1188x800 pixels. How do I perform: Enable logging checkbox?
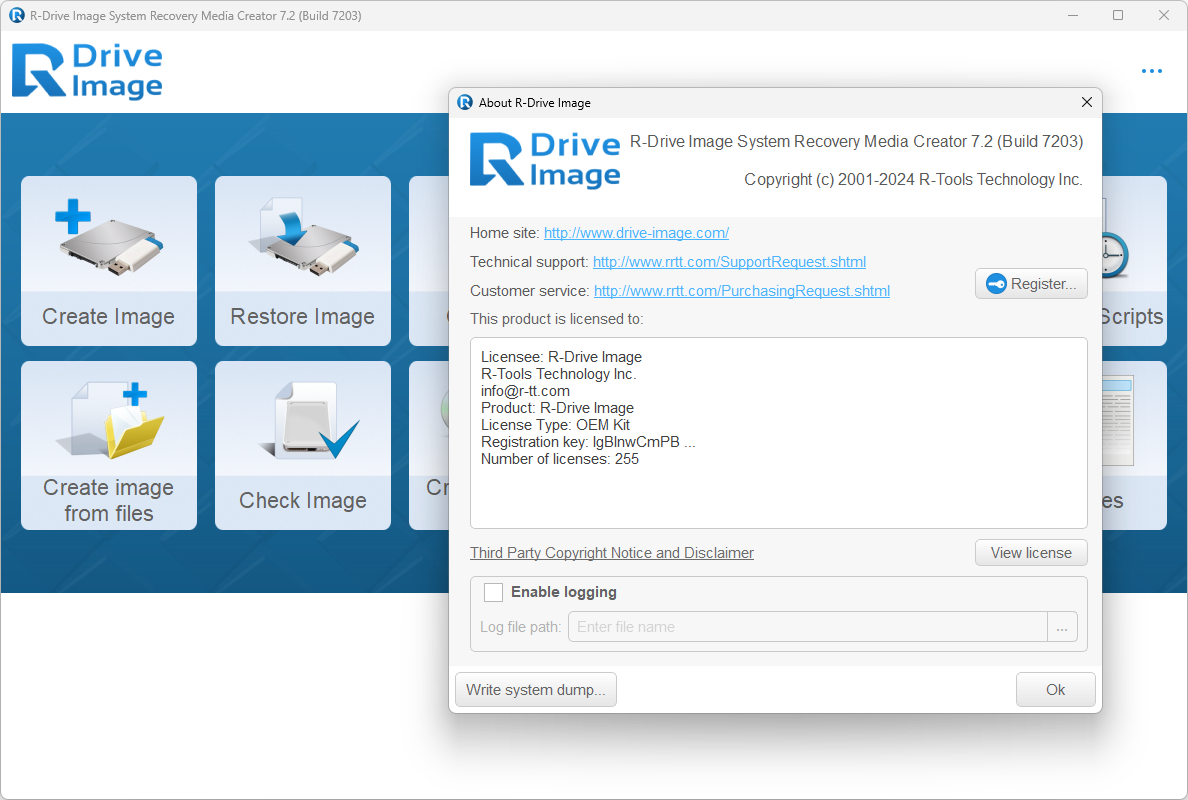[493, 592]
